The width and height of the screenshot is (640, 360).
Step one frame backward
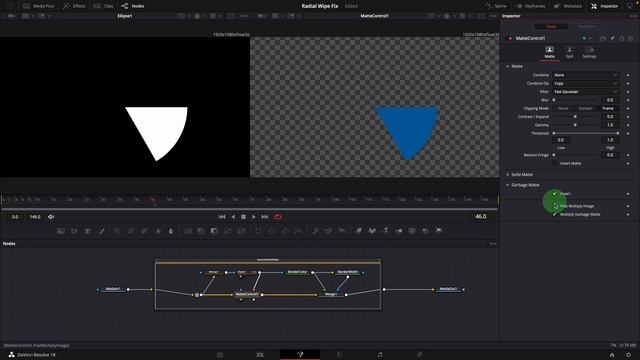click(x=233, y=217)
